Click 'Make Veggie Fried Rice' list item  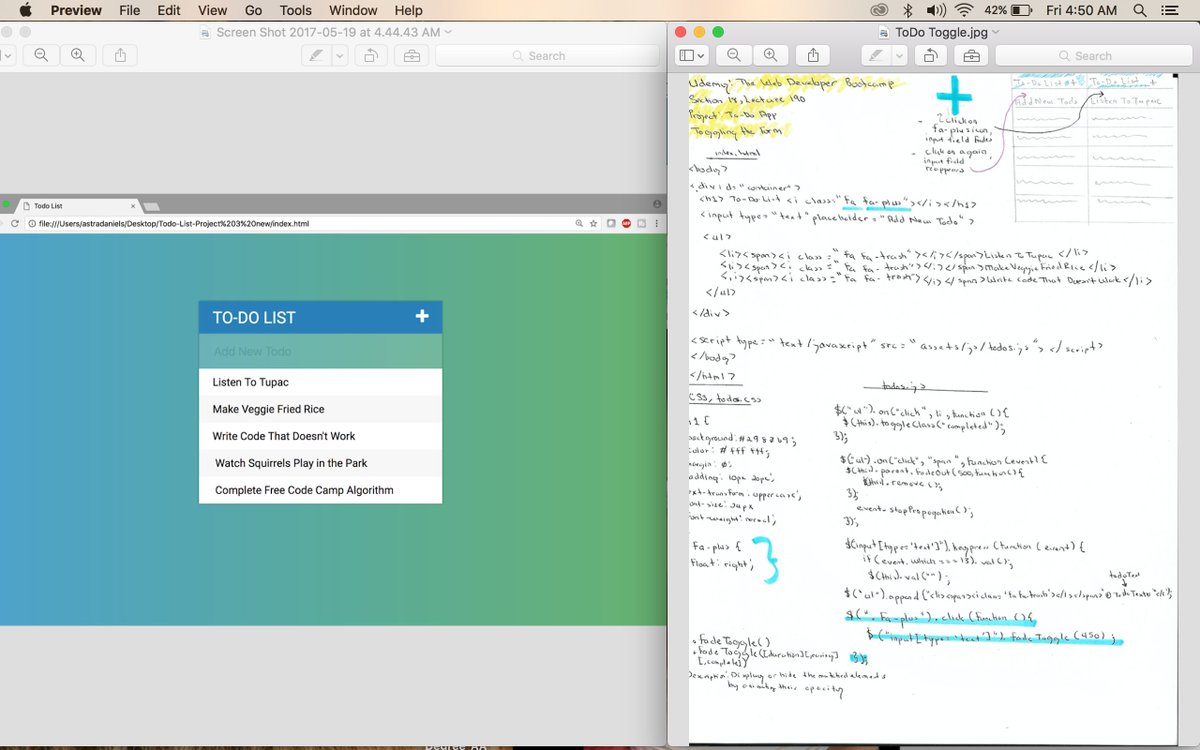pos(320,409)
